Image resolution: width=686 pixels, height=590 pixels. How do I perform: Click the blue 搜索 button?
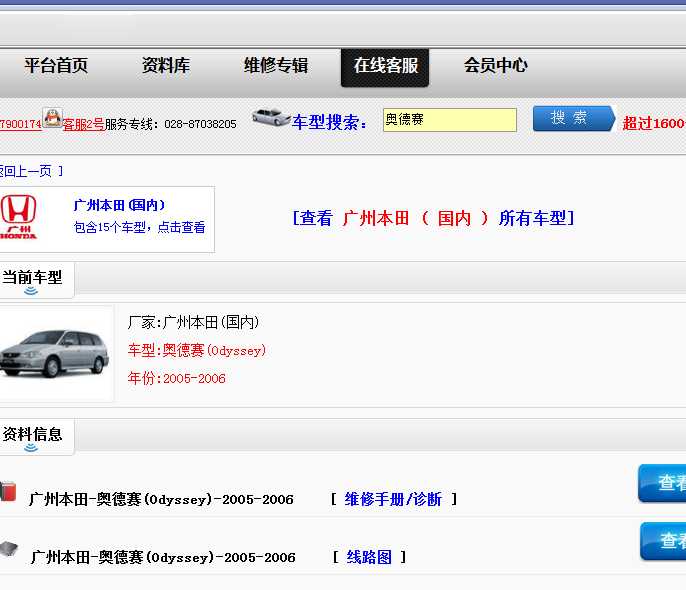[x=574, y=119]
